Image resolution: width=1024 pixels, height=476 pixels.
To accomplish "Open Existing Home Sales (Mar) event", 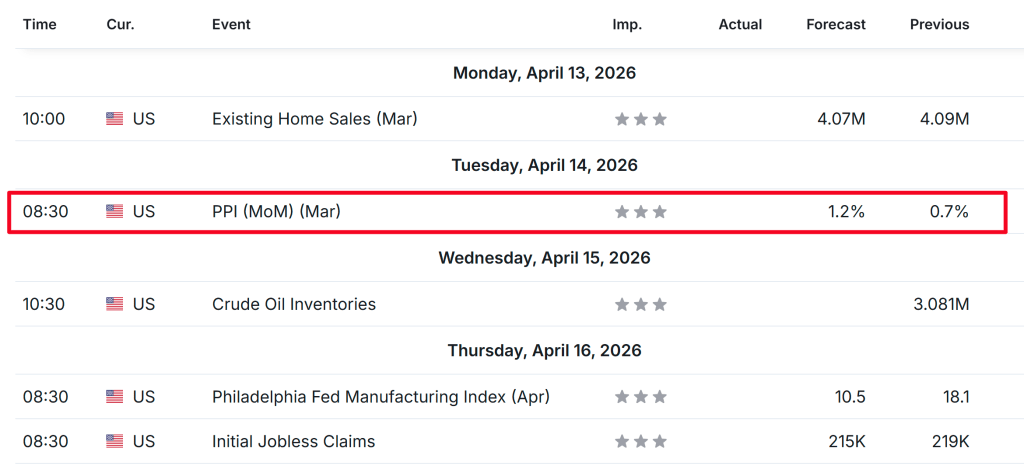I will [314, 119].
